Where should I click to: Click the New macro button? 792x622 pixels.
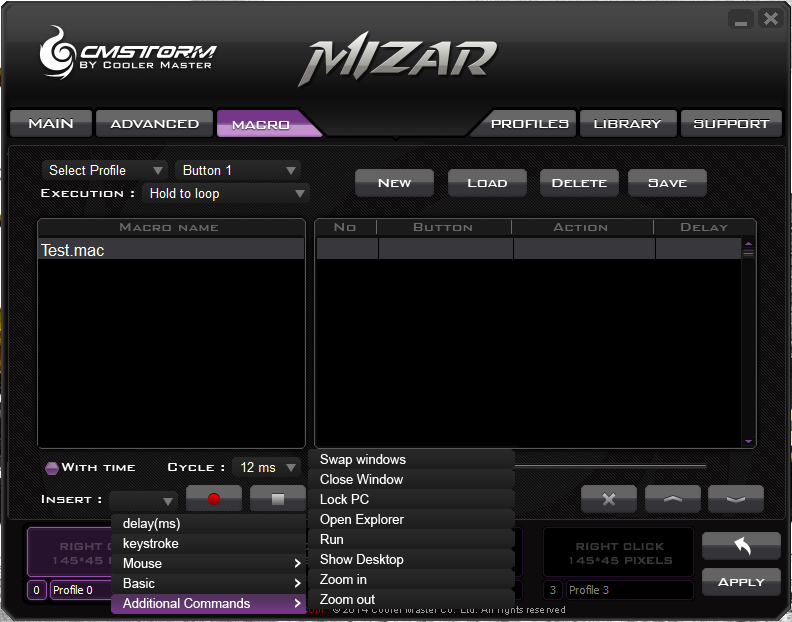tap(394, 183)
